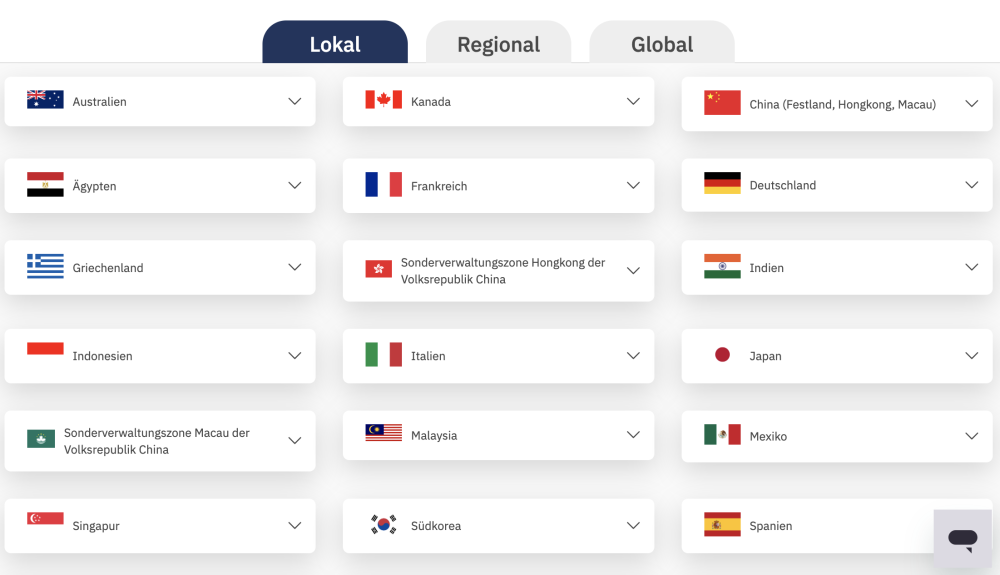Expand the Singapur chevron
The height and width of the screenshot is (575, 1000).
pos(294,526)
